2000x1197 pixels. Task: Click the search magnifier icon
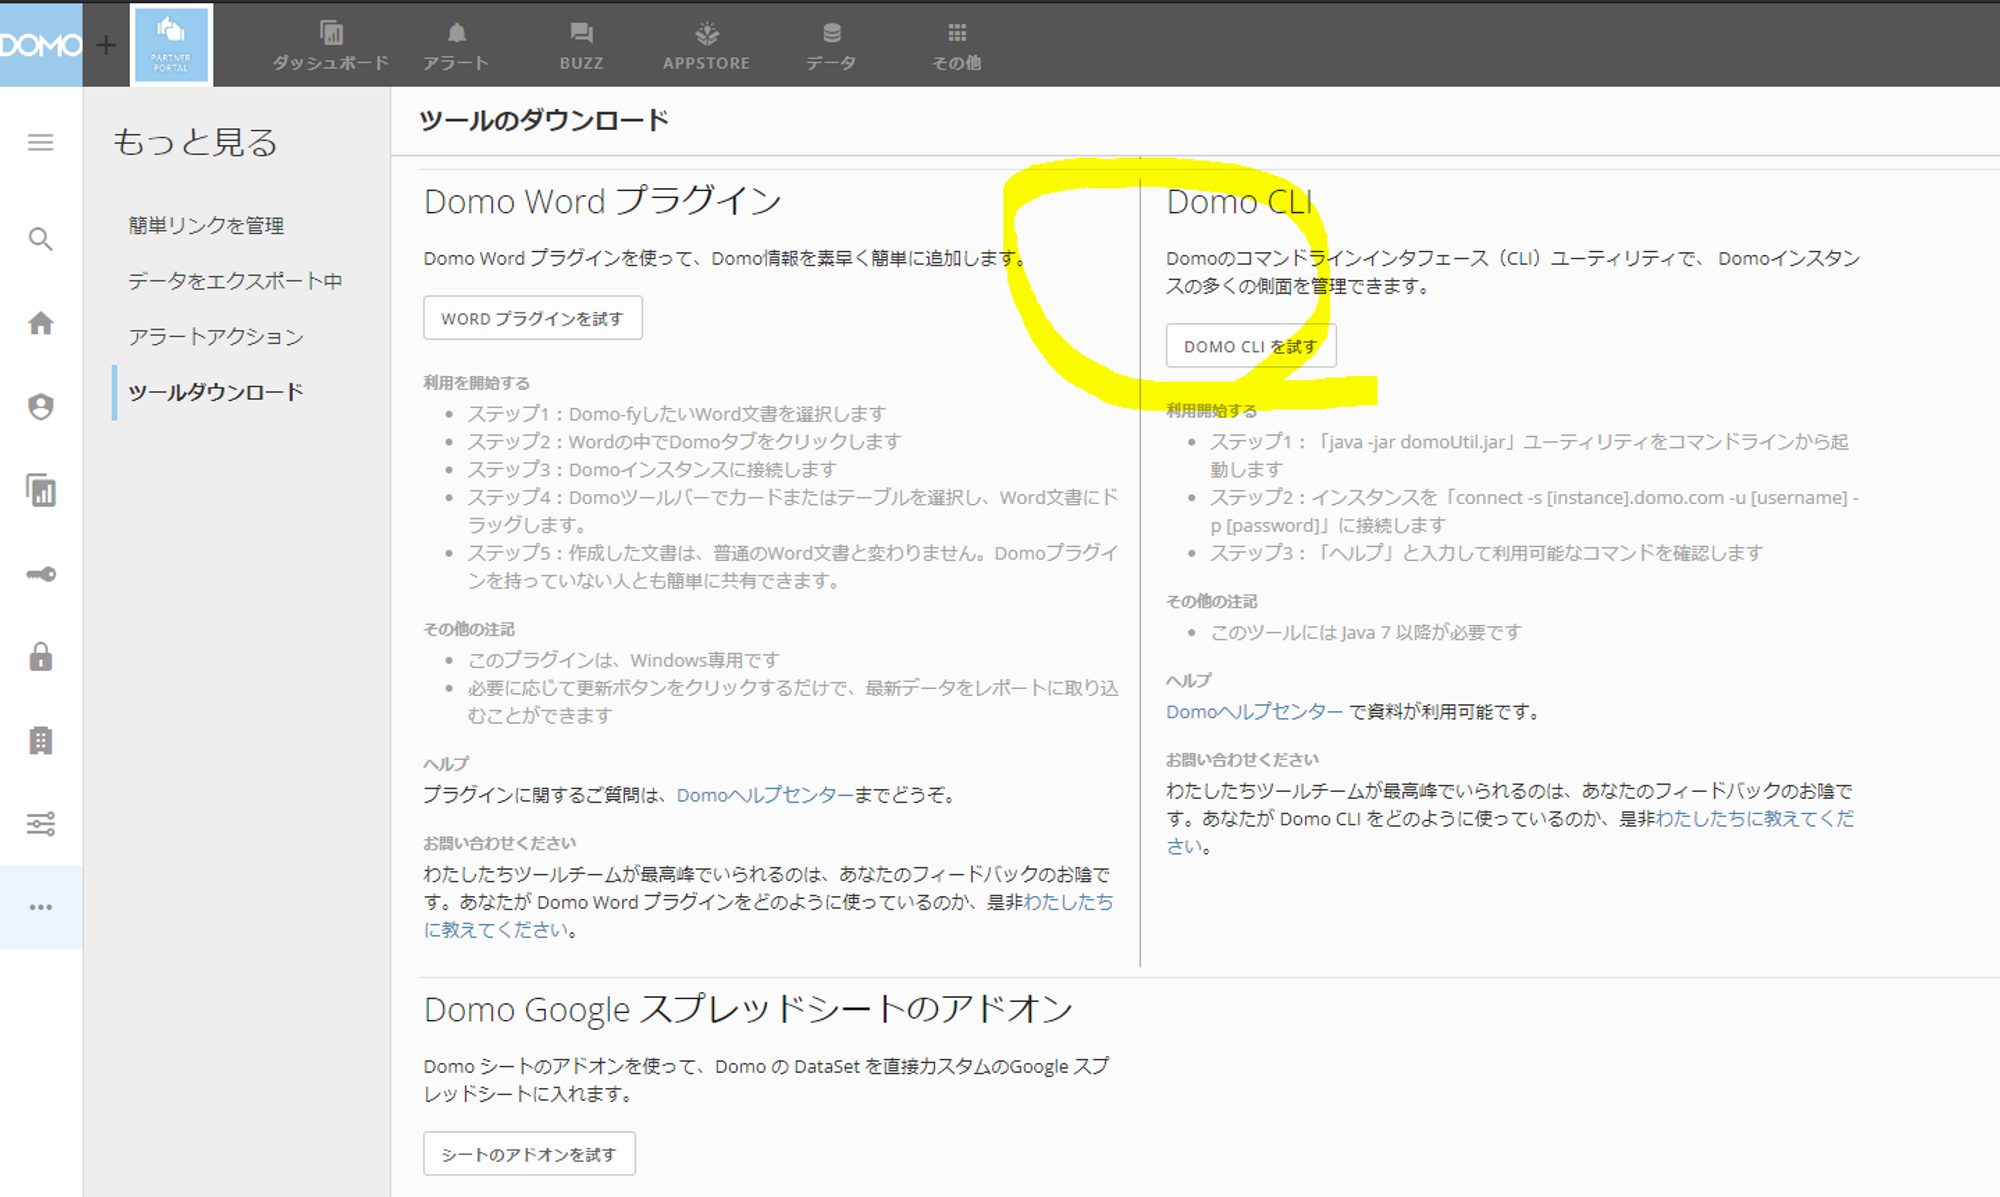tap(41, 239)
